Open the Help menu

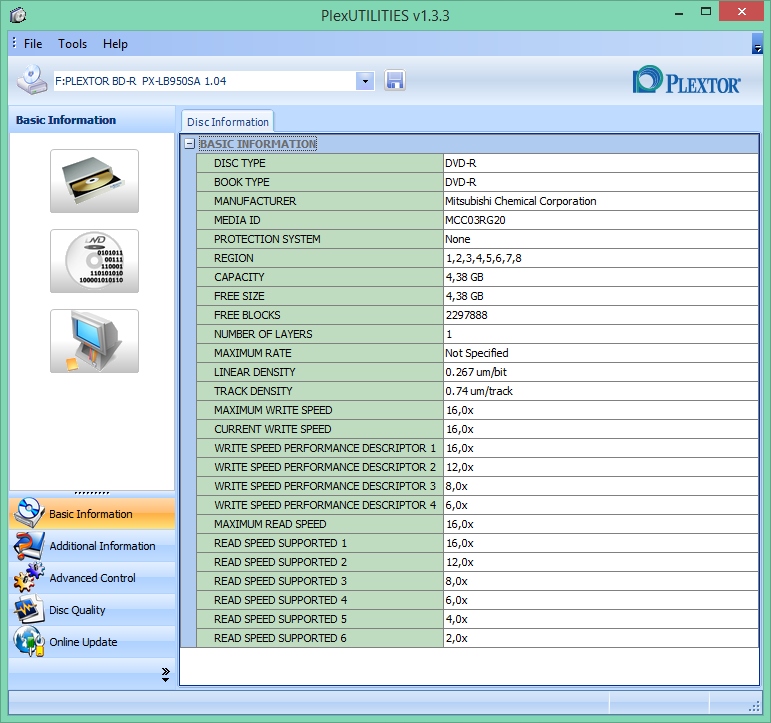115,44
